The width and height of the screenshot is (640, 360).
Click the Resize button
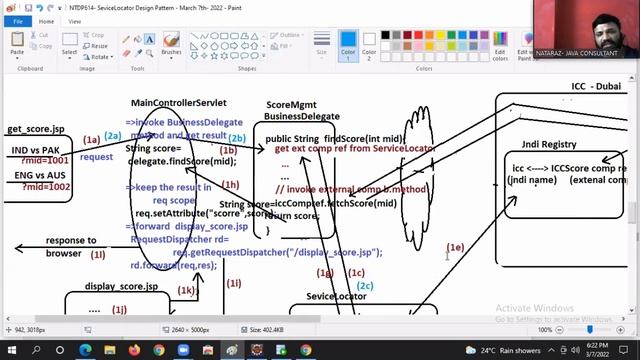tap(96, 46)
